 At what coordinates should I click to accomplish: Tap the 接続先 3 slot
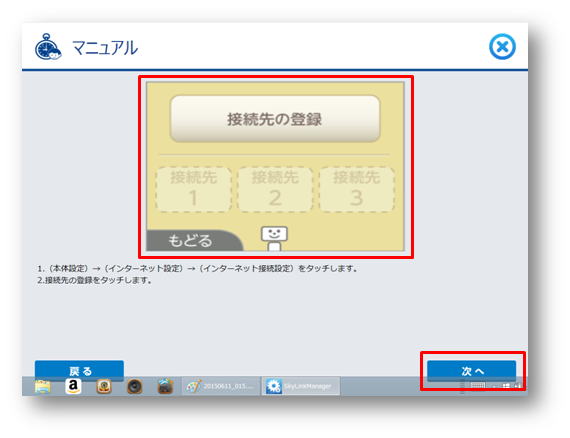(357, 189)
